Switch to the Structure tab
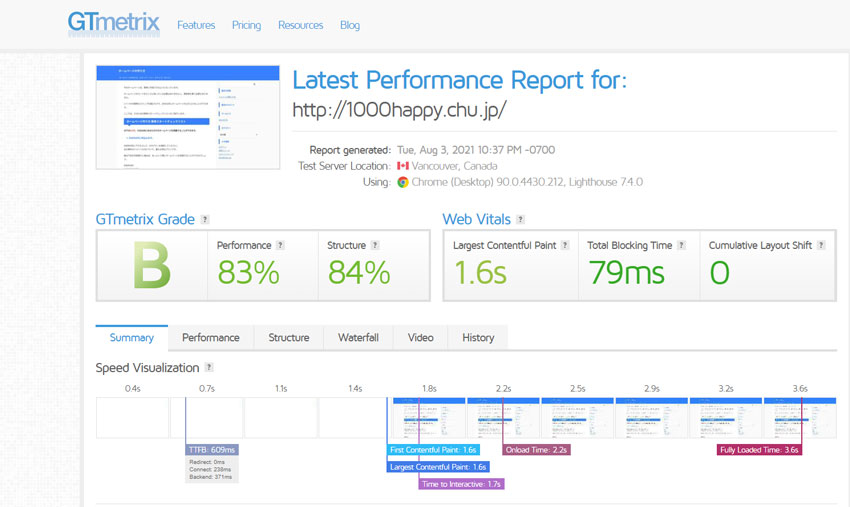This screenshot has height=507, width=850. pyautogui.click(x=289, y=338)
